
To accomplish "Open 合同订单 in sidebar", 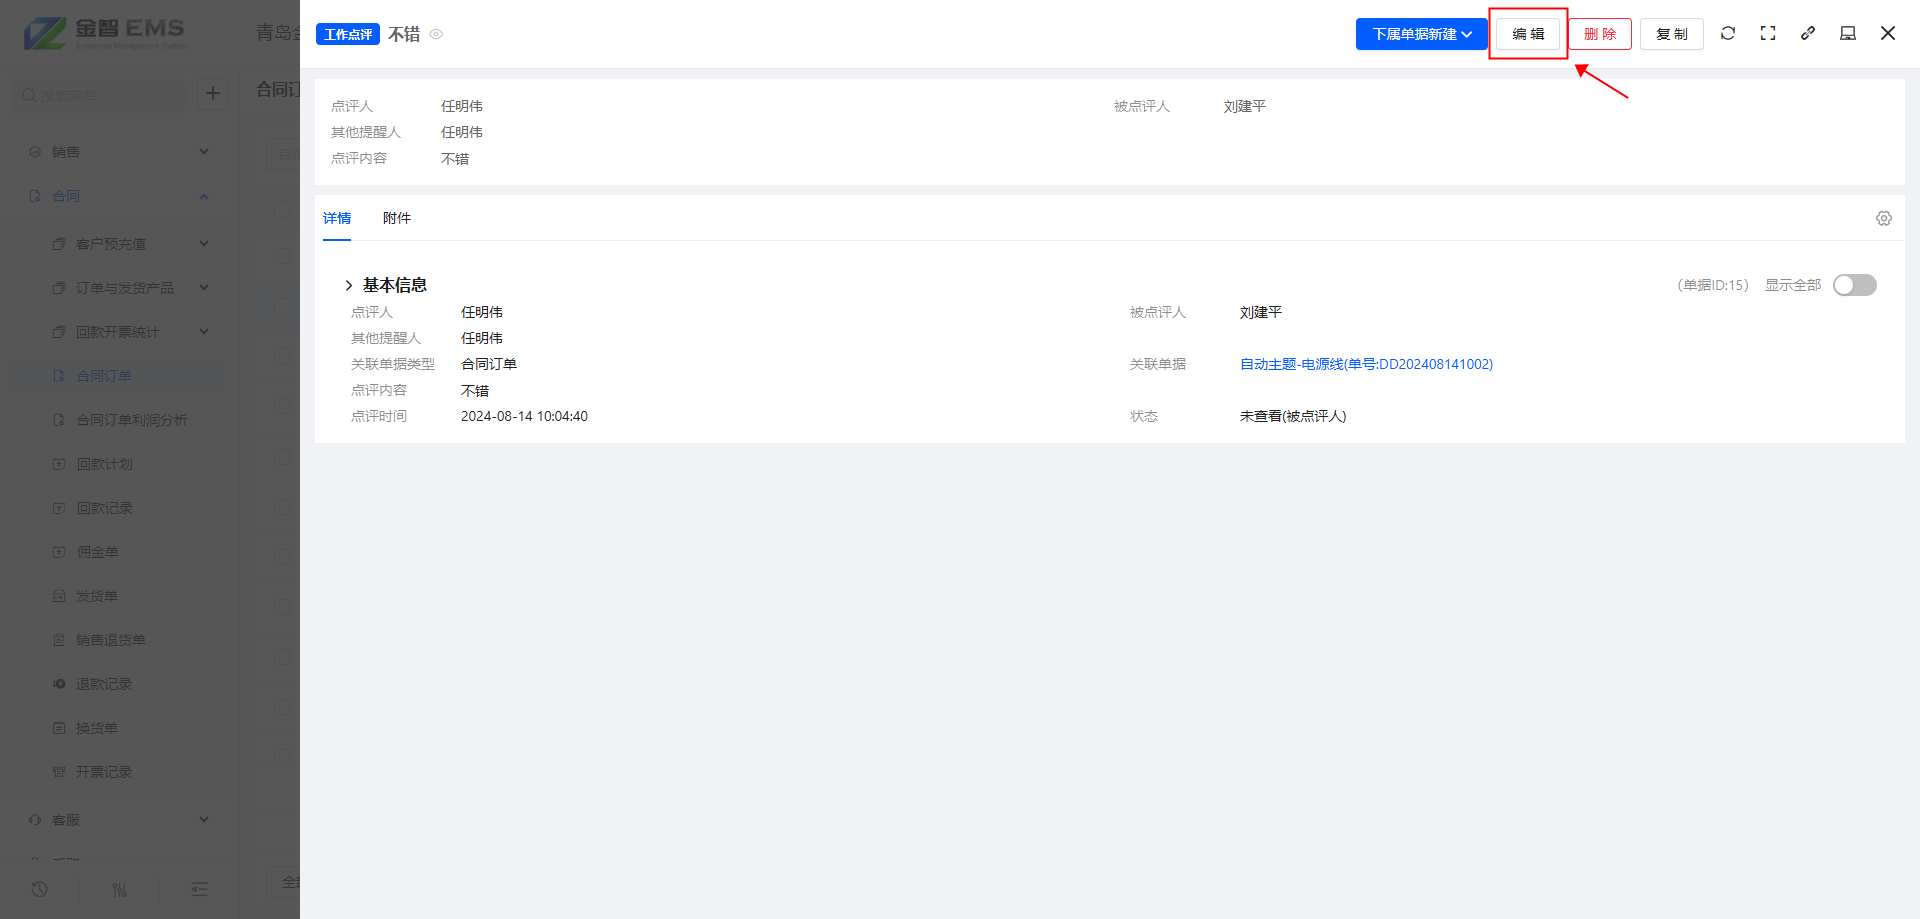I will pyautogui.click(x=118, y=376).
